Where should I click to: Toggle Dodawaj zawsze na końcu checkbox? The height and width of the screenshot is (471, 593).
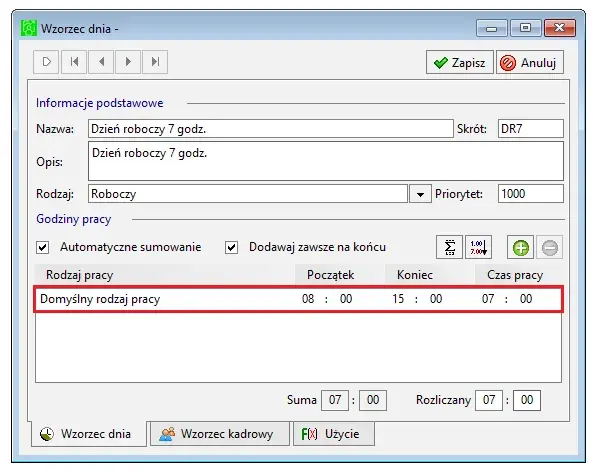pyautogui.click(x=231, y=248)
